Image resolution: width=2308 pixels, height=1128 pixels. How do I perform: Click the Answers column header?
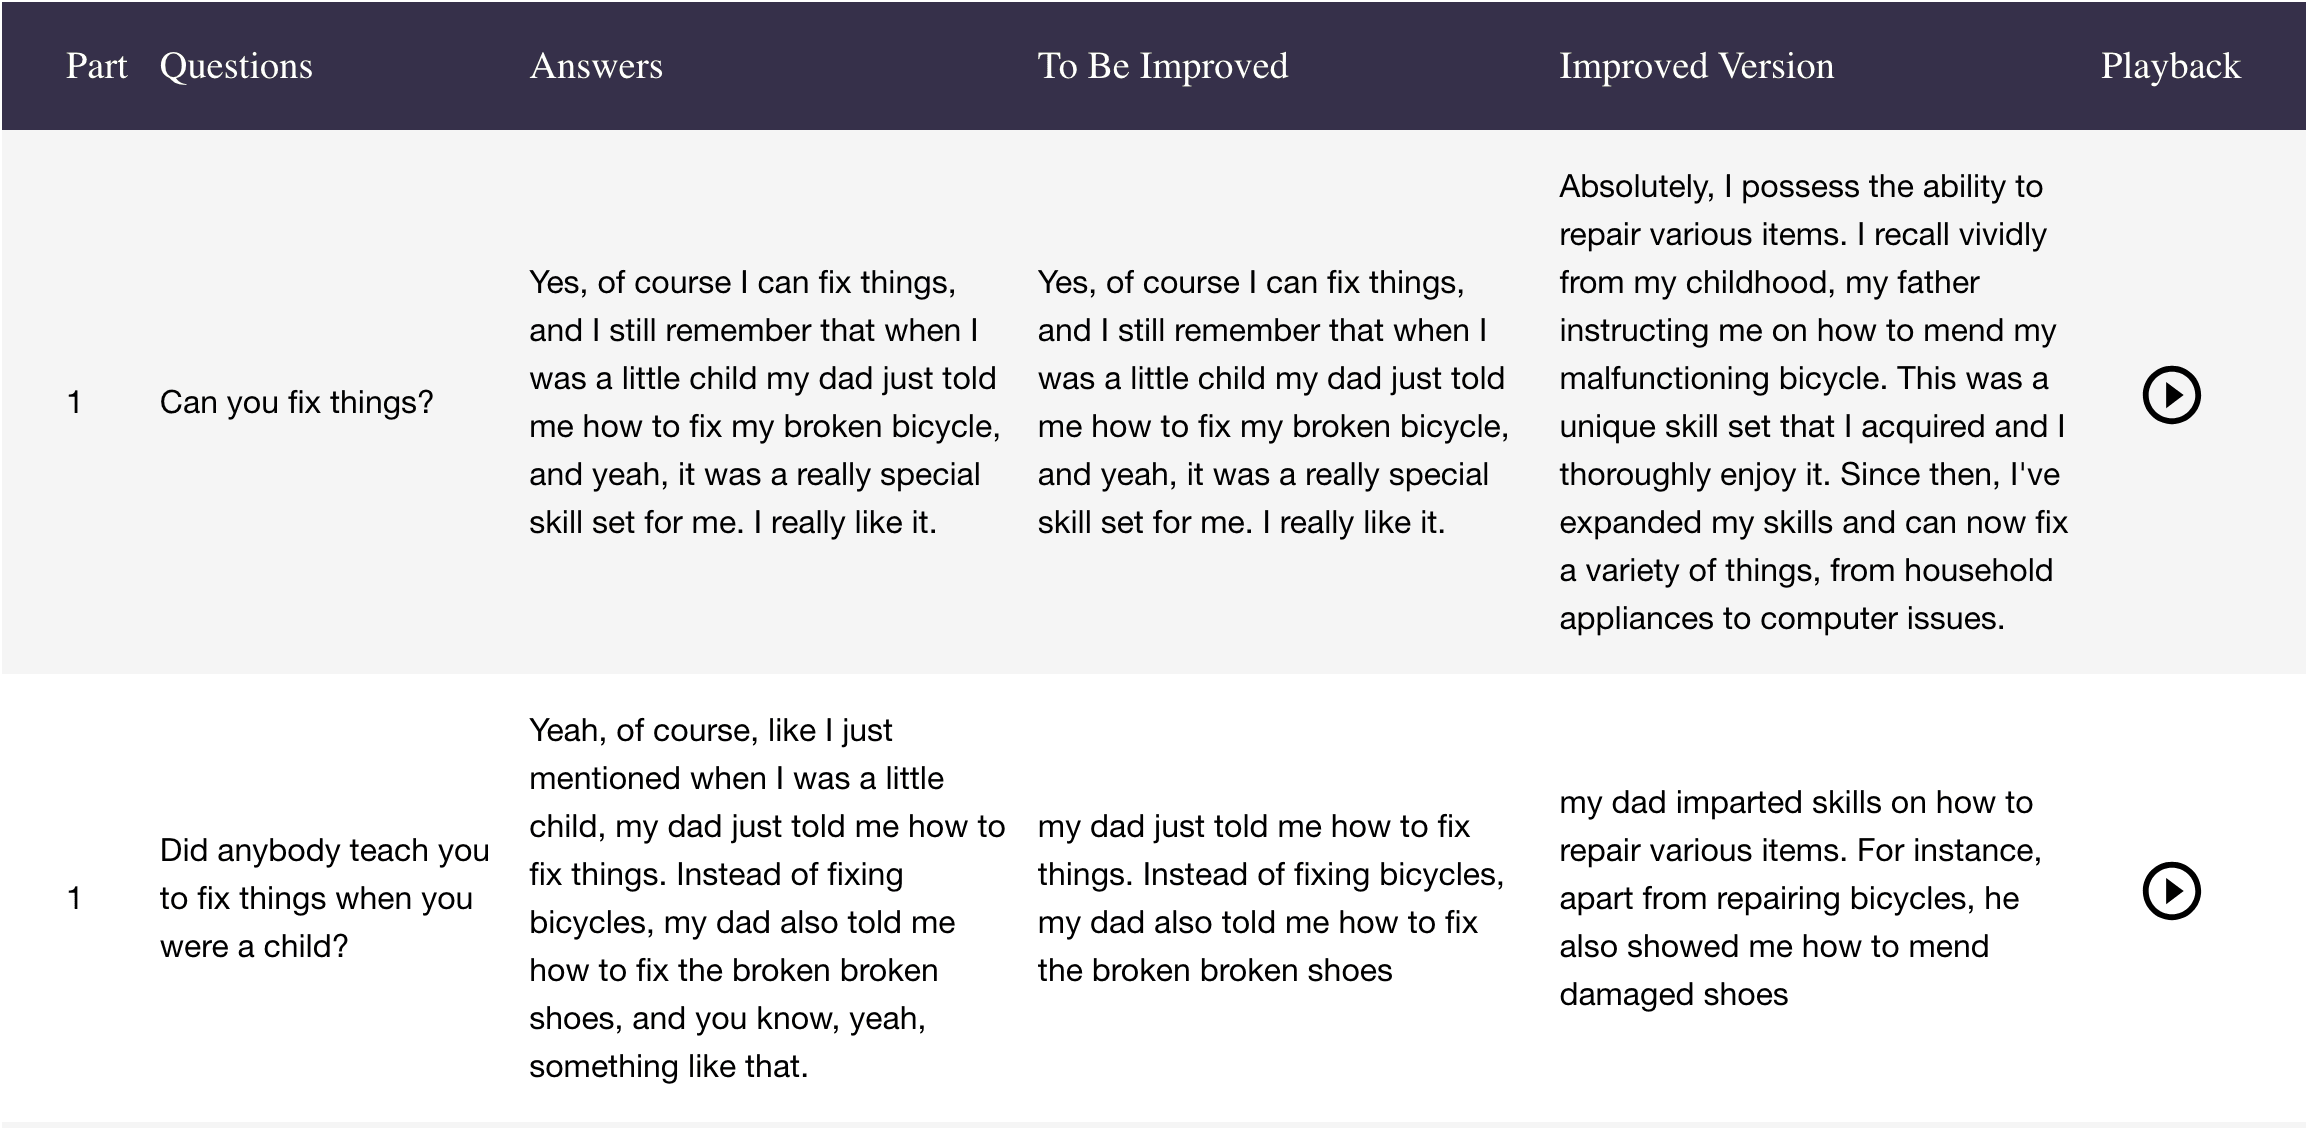596,66
